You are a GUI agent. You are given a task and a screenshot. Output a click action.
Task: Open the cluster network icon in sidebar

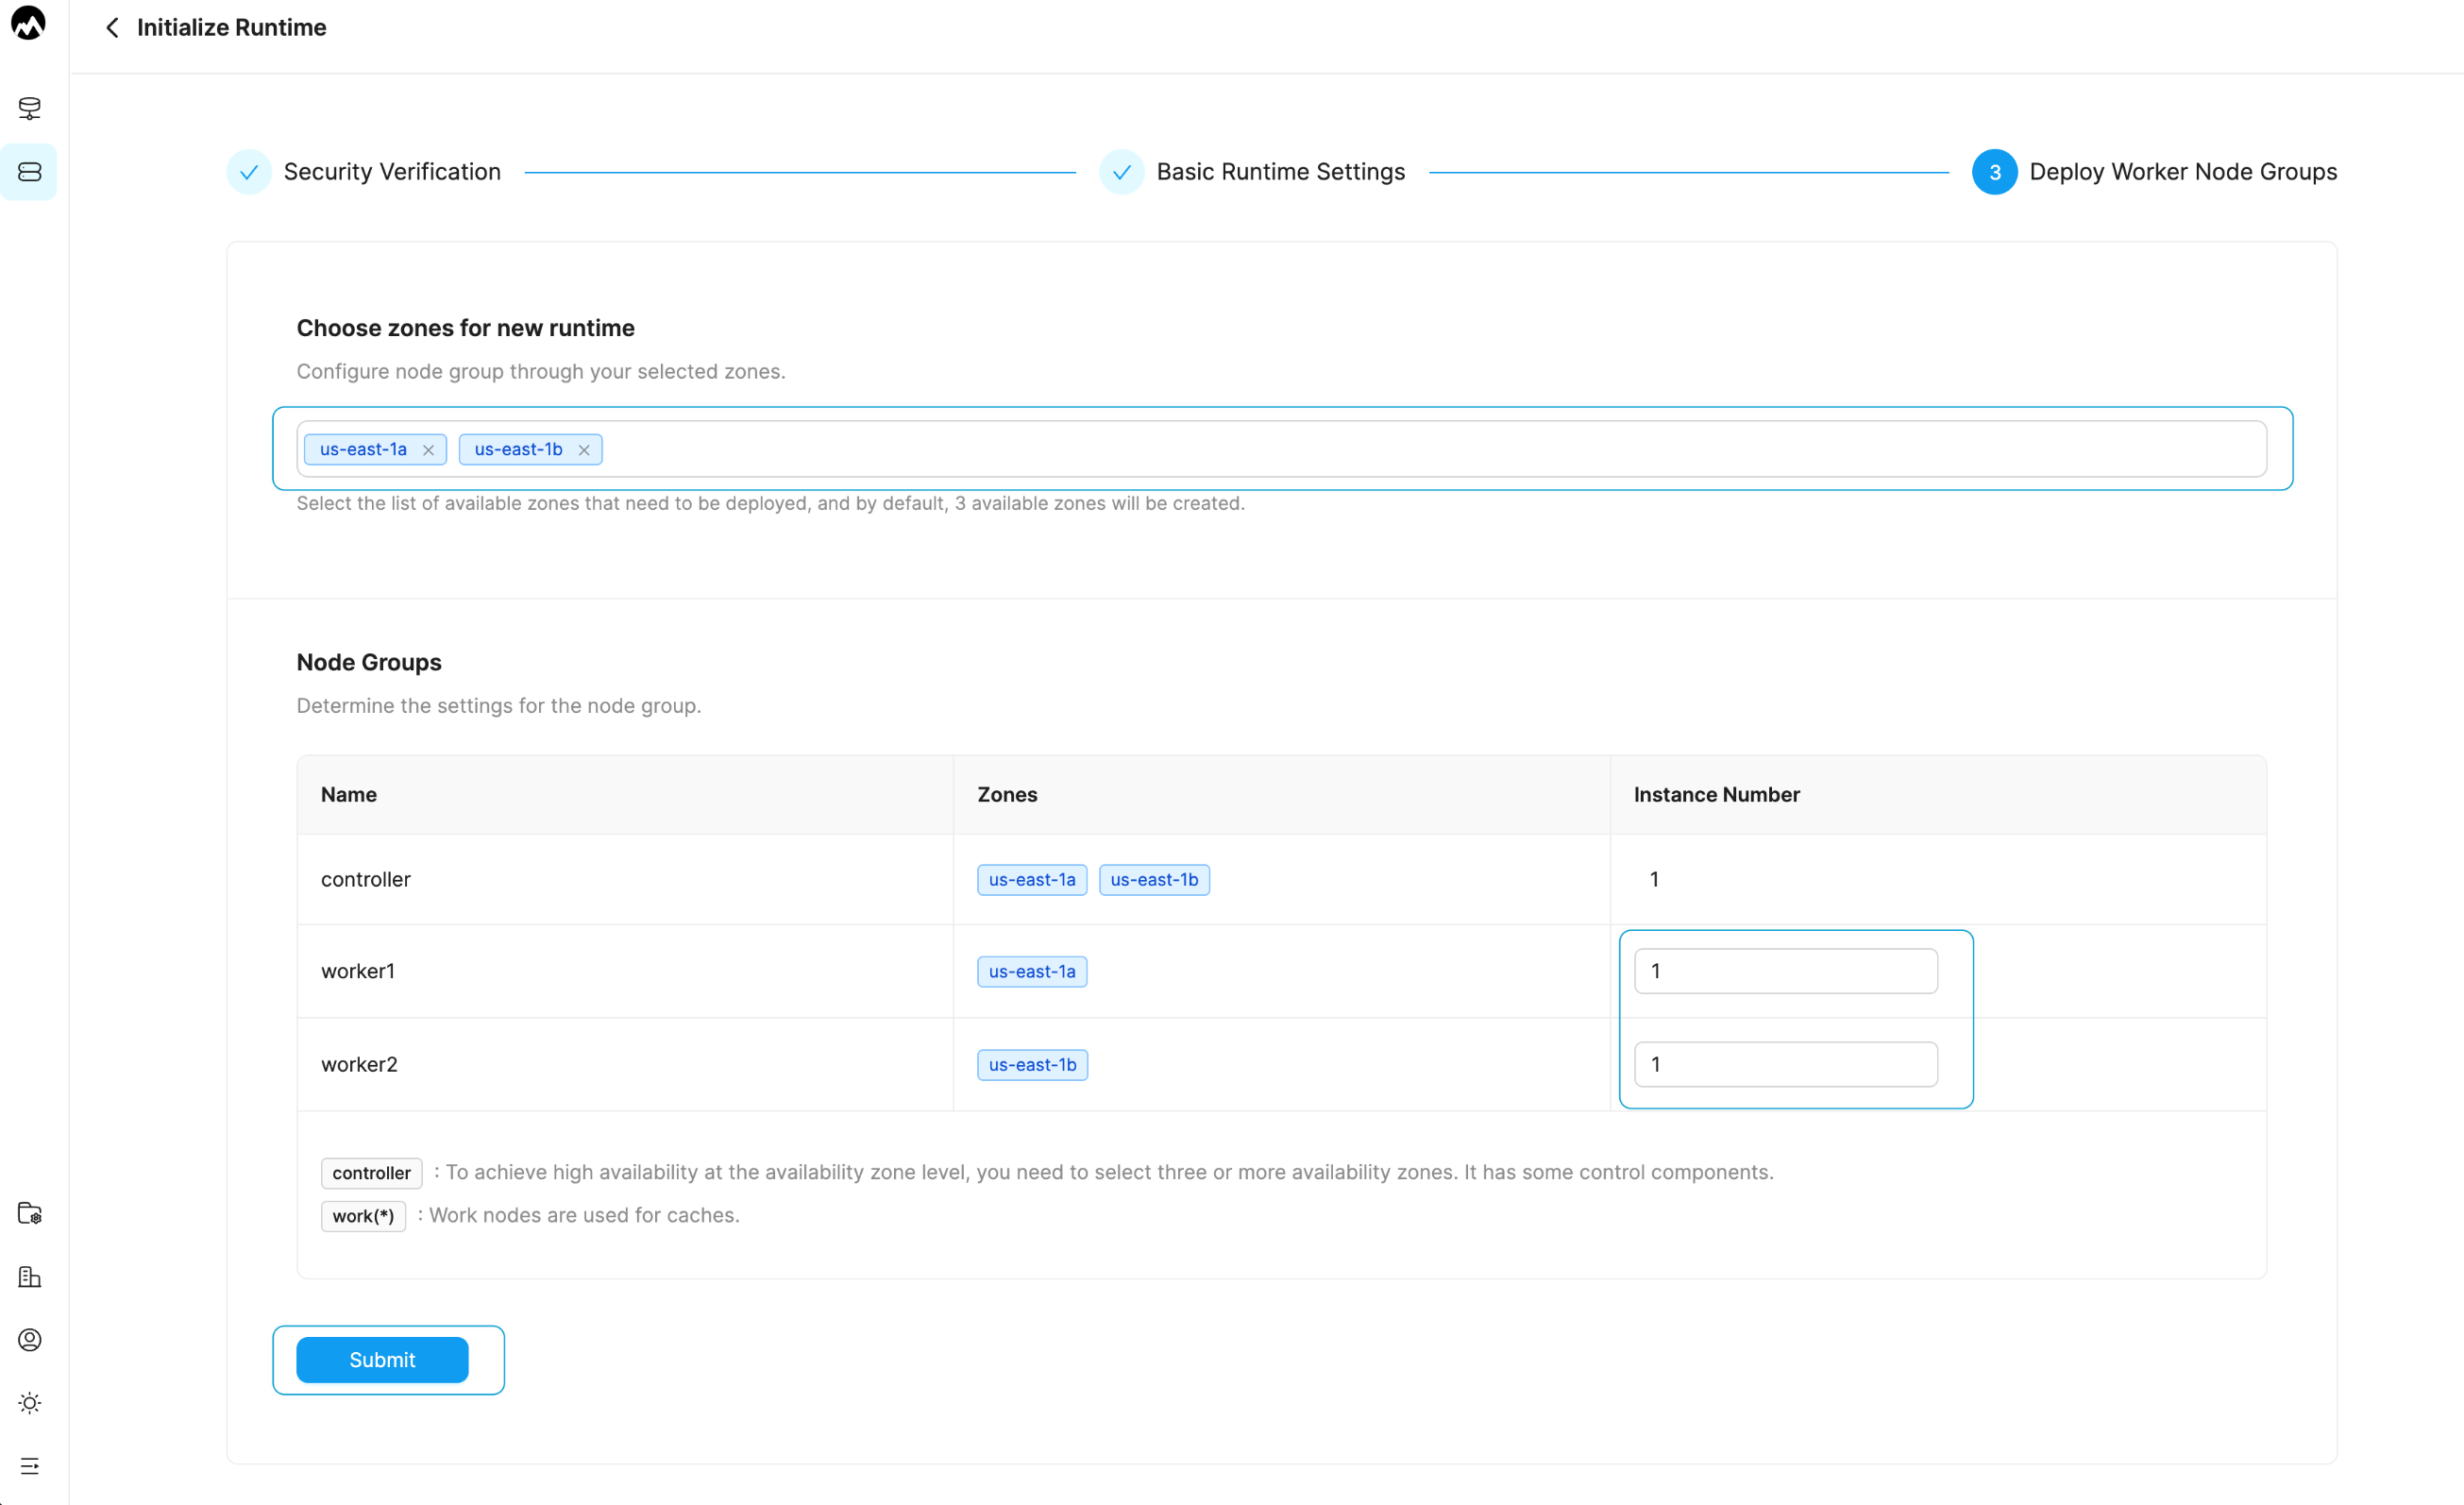(30, 108)
